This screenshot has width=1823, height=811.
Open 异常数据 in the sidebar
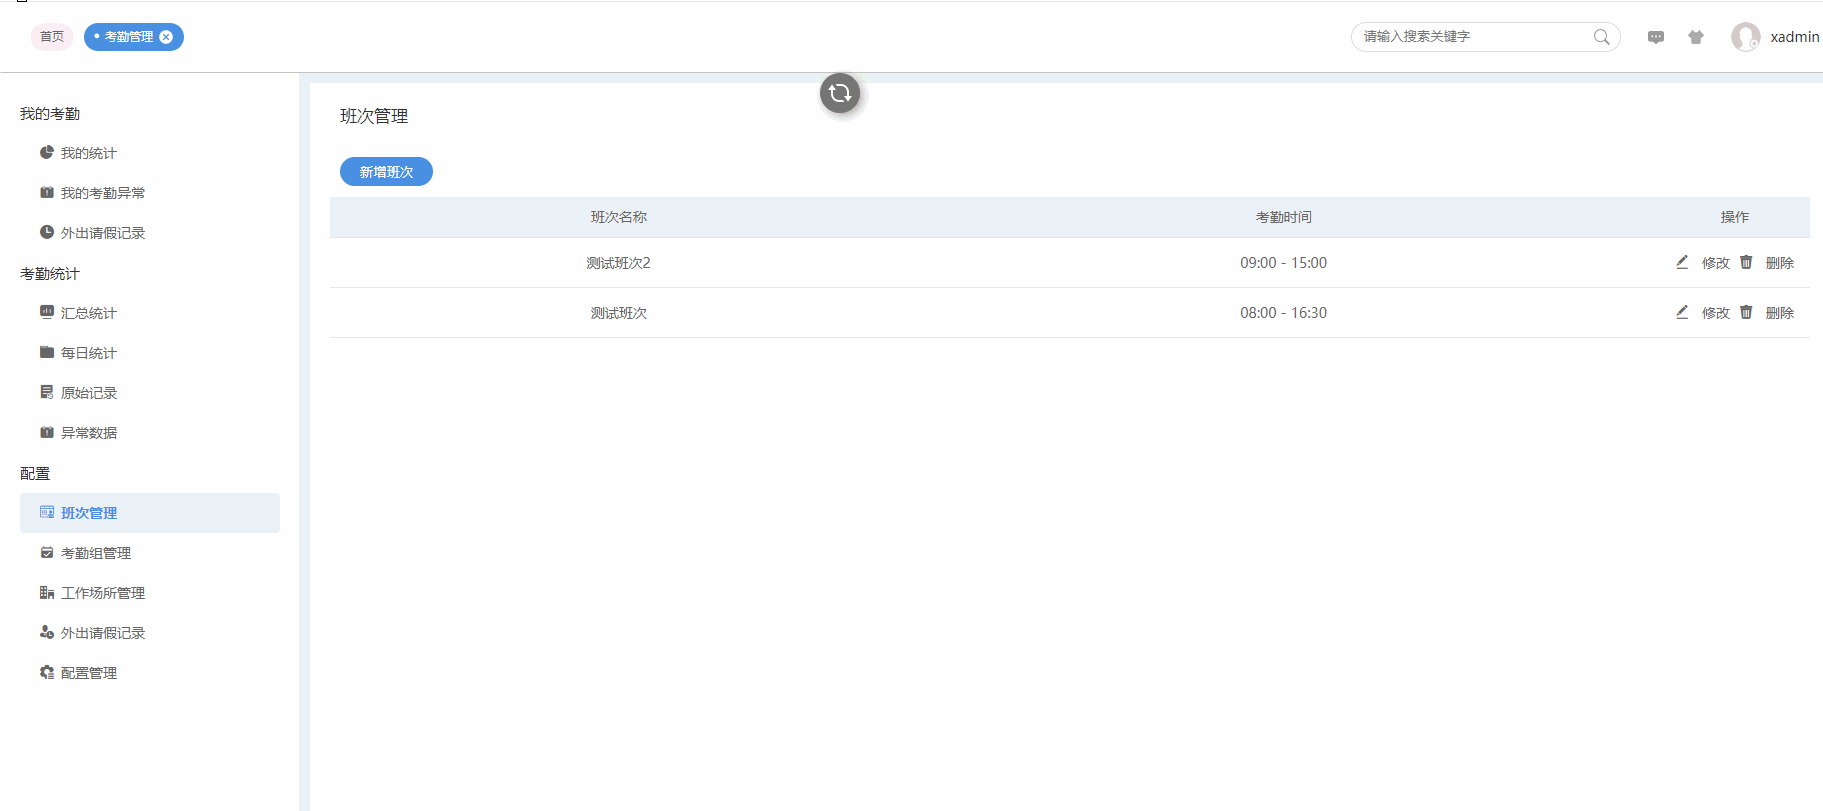click(150, 433)
